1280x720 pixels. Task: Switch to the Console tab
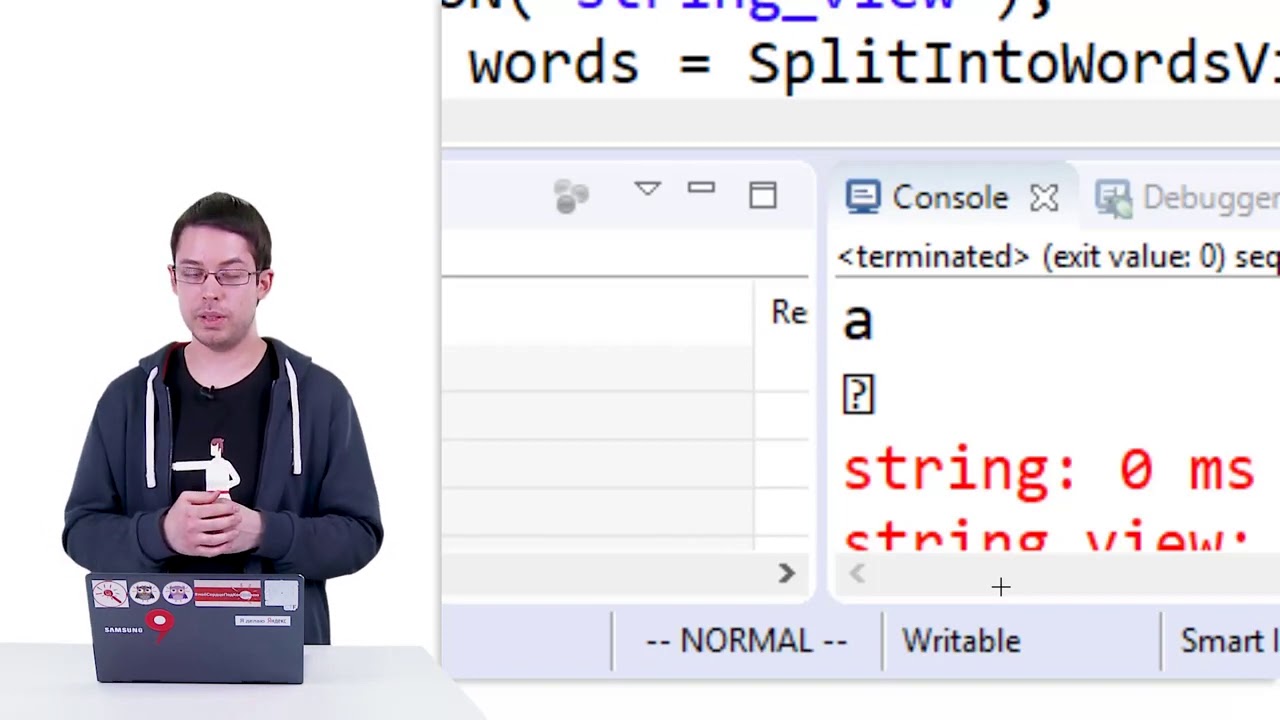949,198
